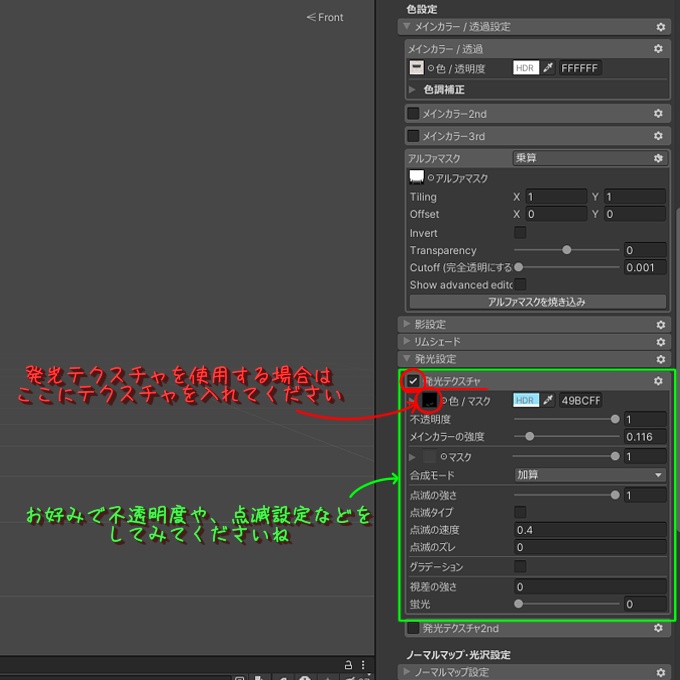This screenshot has width=680, height=680.
Task: Click the inspector vertical scrollbar
Action: click(677, 369)
